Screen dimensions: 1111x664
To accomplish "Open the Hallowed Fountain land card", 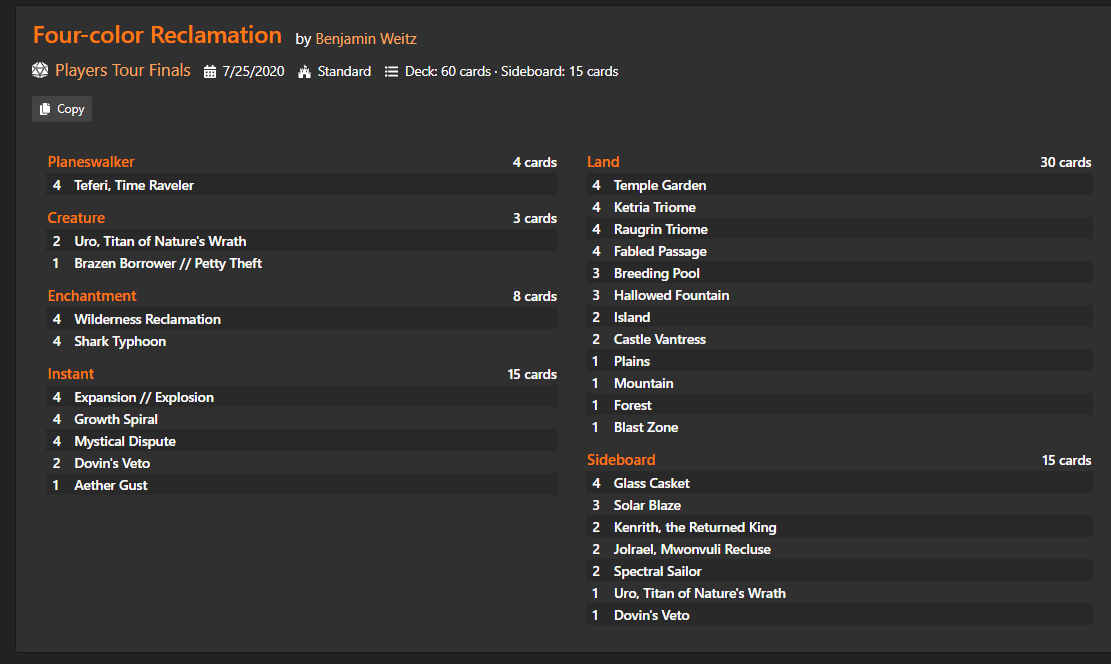I will click(x=671, y=295).
